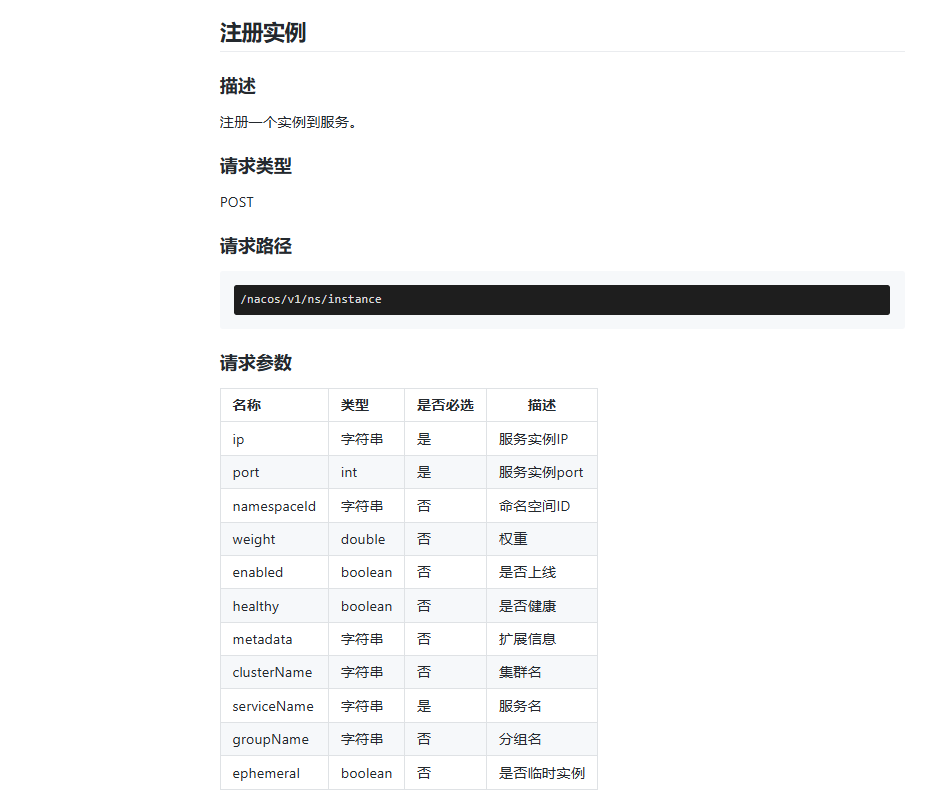Click the 服务实例port description cell

point(541,472)
